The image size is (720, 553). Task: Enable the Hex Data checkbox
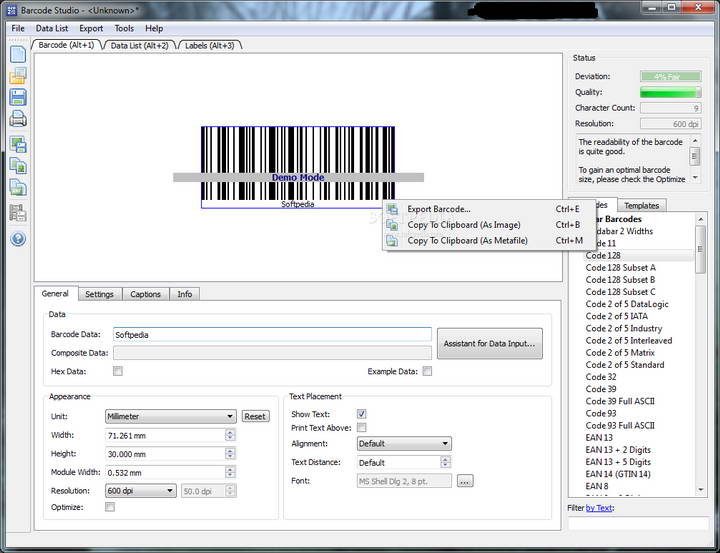coord(118,371)
